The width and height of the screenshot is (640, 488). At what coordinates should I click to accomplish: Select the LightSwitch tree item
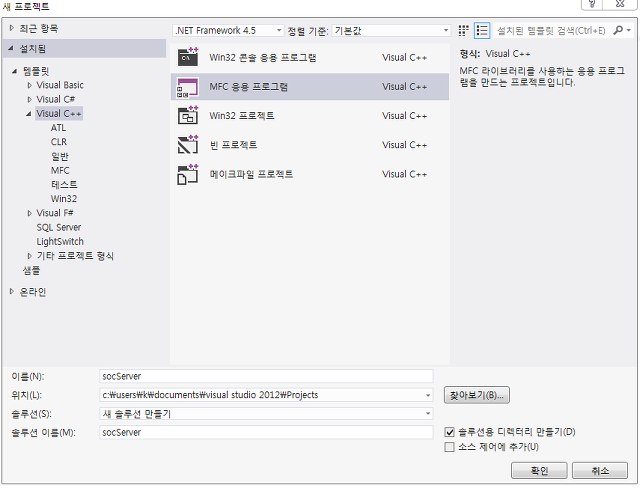[x=60, y=242]
